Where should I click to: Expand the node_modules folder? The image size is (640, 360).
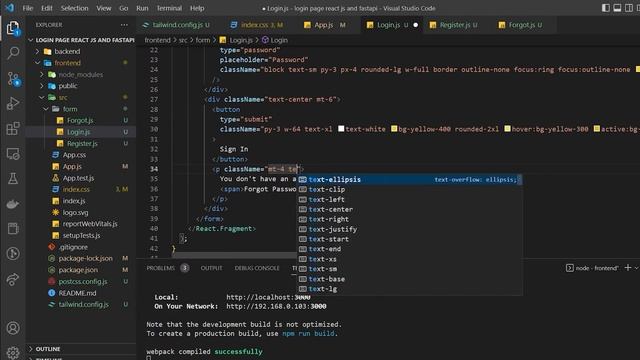80,75
